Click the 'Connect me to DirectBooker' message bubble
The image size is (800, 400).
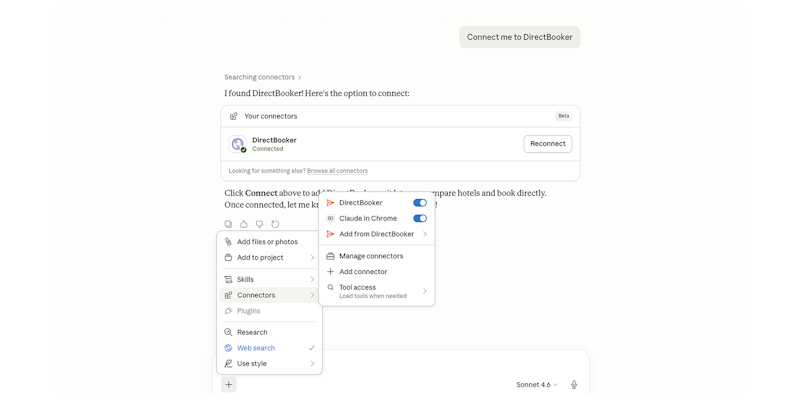point(519,37)
